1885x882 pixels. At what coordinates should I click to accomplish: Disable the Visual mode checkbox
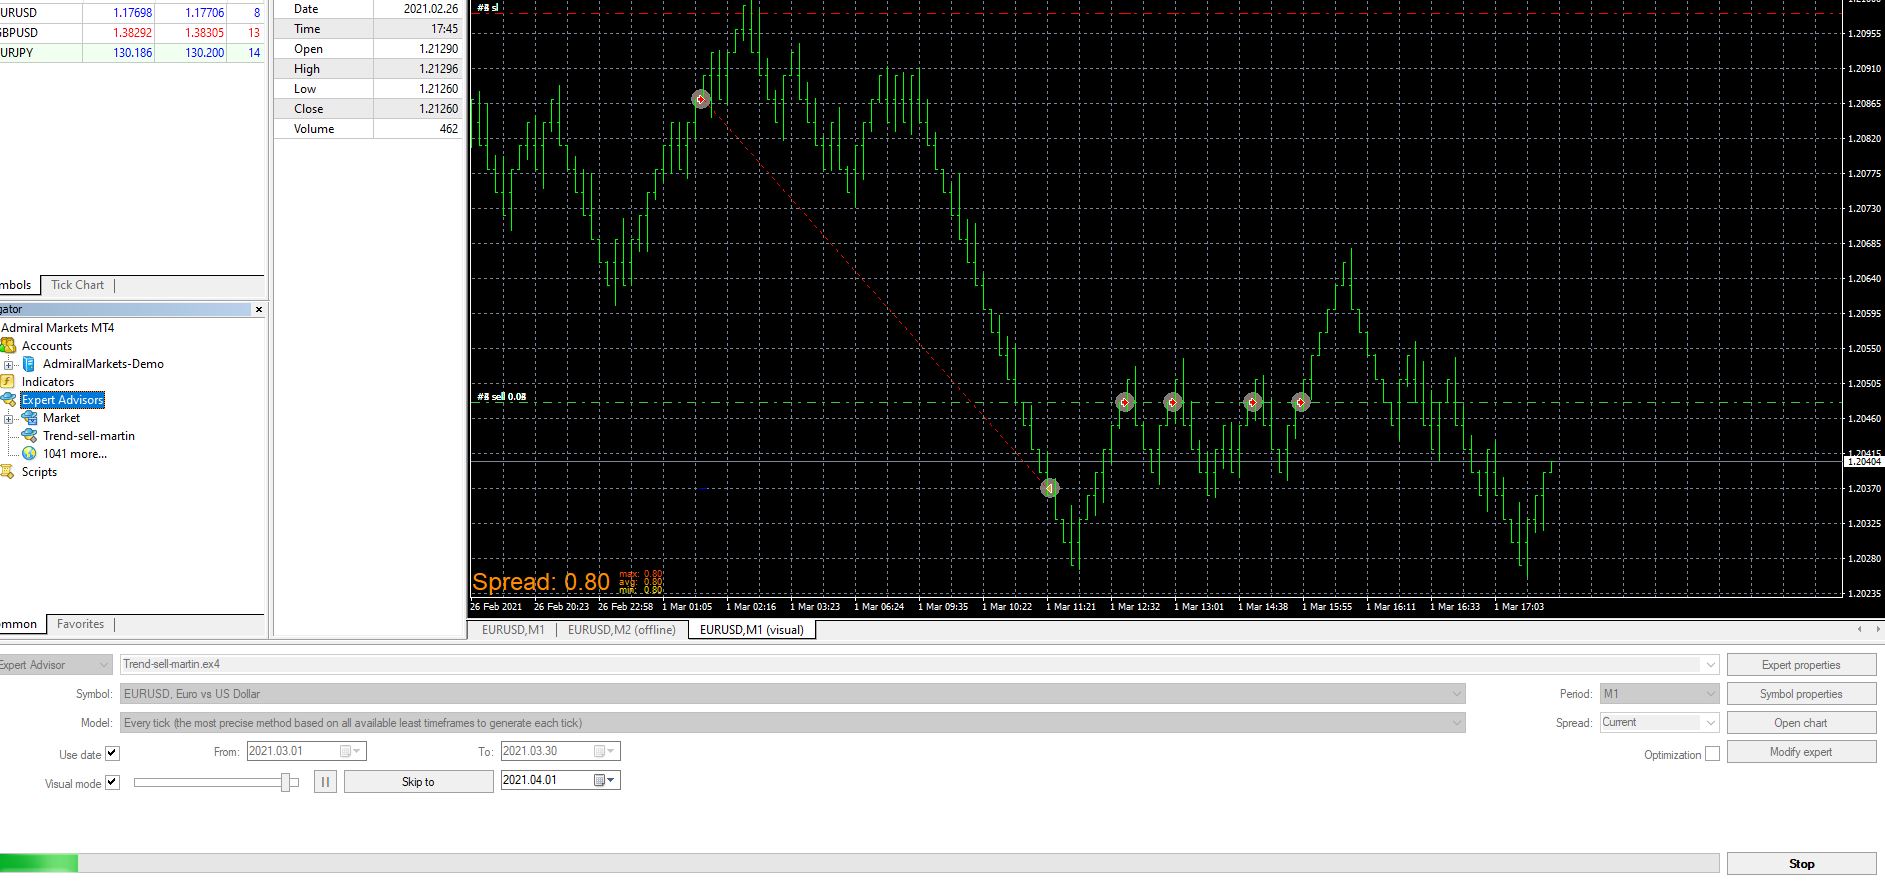112,782
